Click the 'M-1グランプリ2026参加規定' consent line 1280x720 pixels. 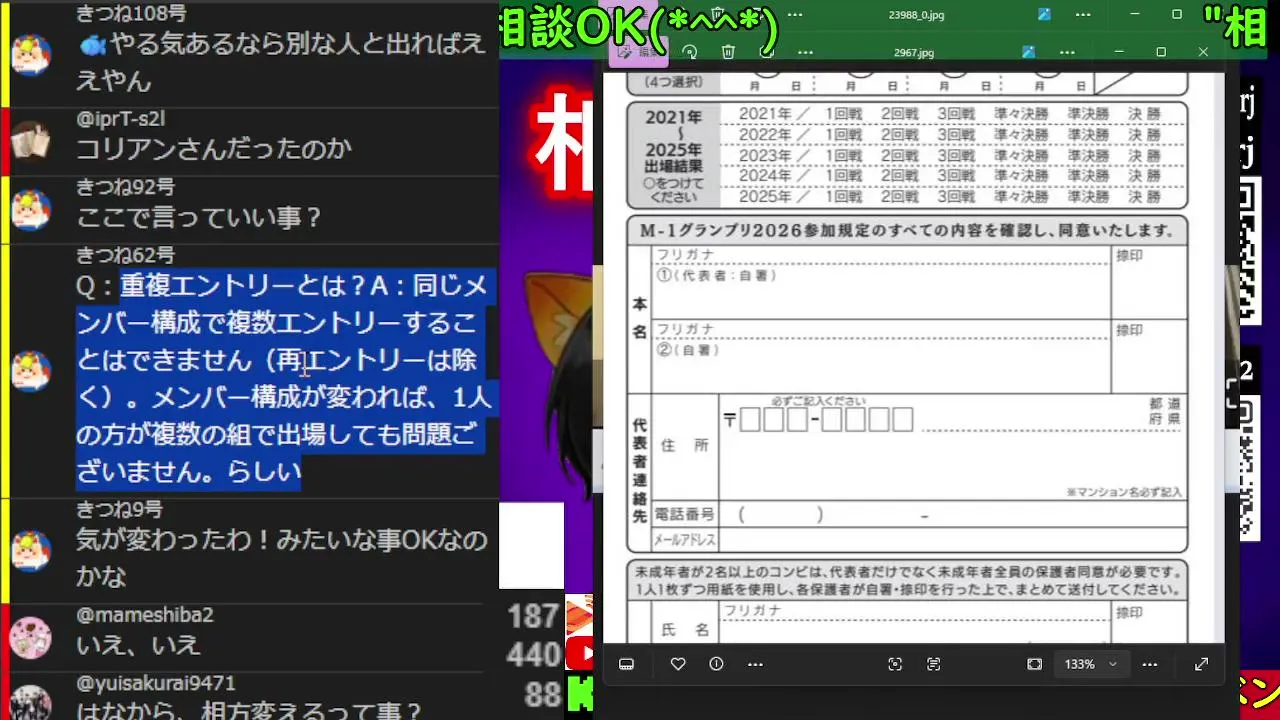[x=907, y=230]
